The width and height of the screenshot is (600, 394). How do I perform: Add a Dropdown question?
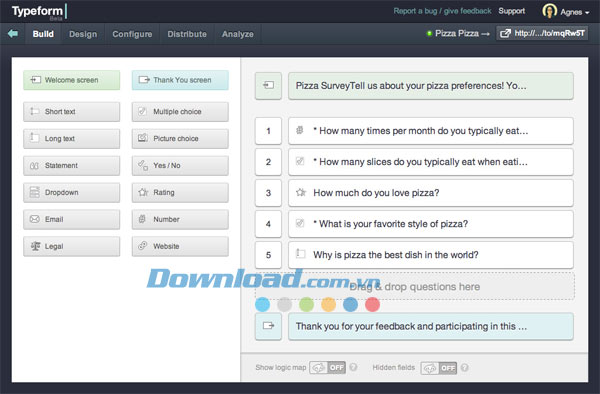[x=72, y=192]
